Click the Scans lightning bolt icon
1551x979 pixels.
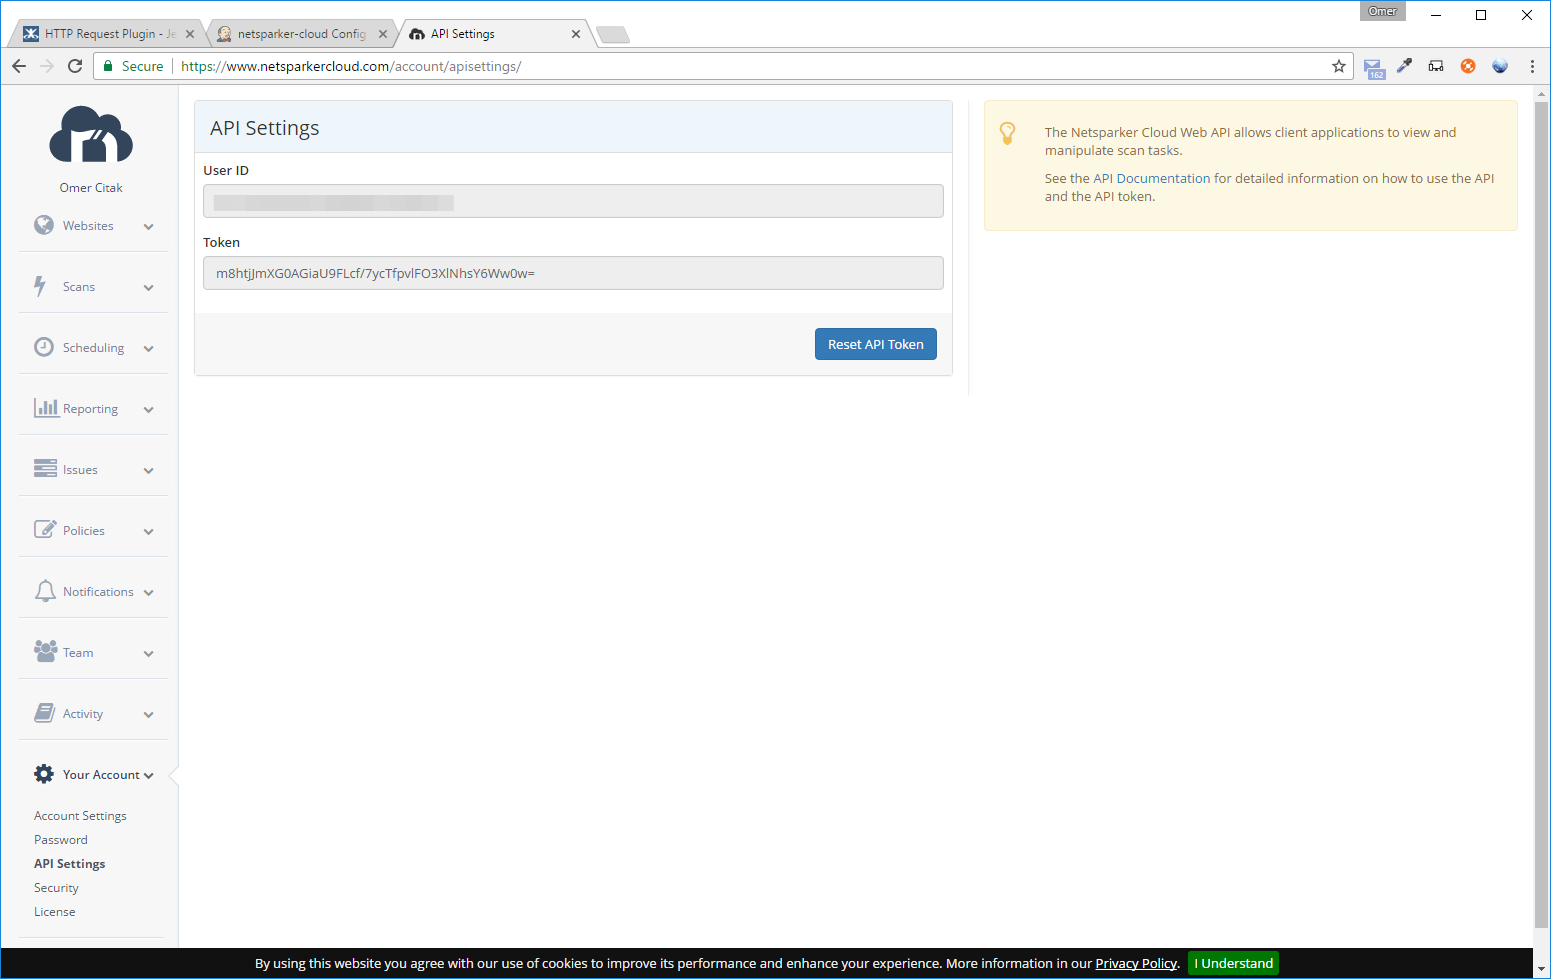tap(44, 286)
